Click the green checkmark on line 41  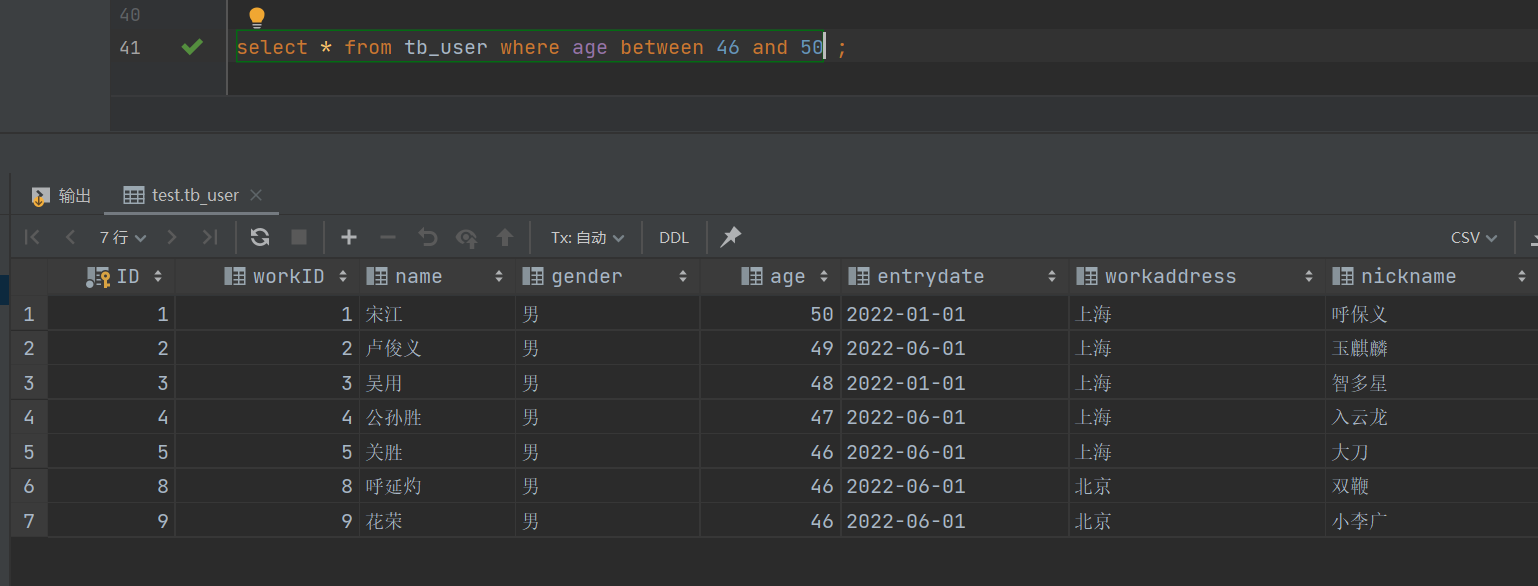tap(192, 47)
